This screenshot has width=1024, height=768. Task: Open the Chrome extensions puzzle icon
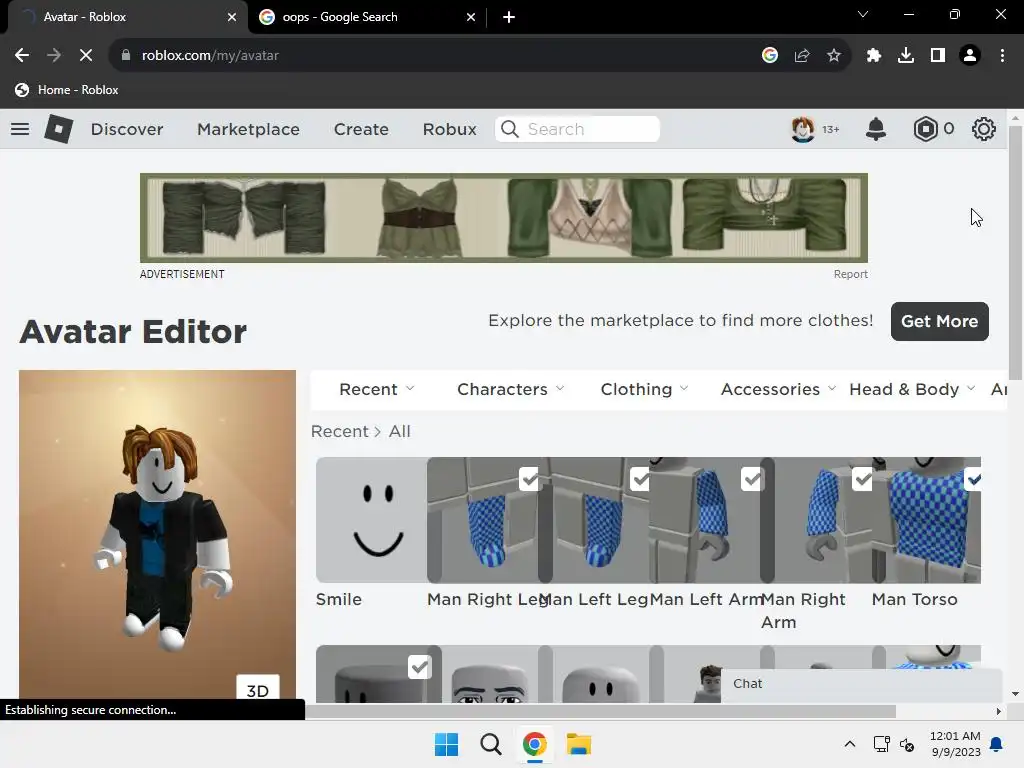[874, 56]
